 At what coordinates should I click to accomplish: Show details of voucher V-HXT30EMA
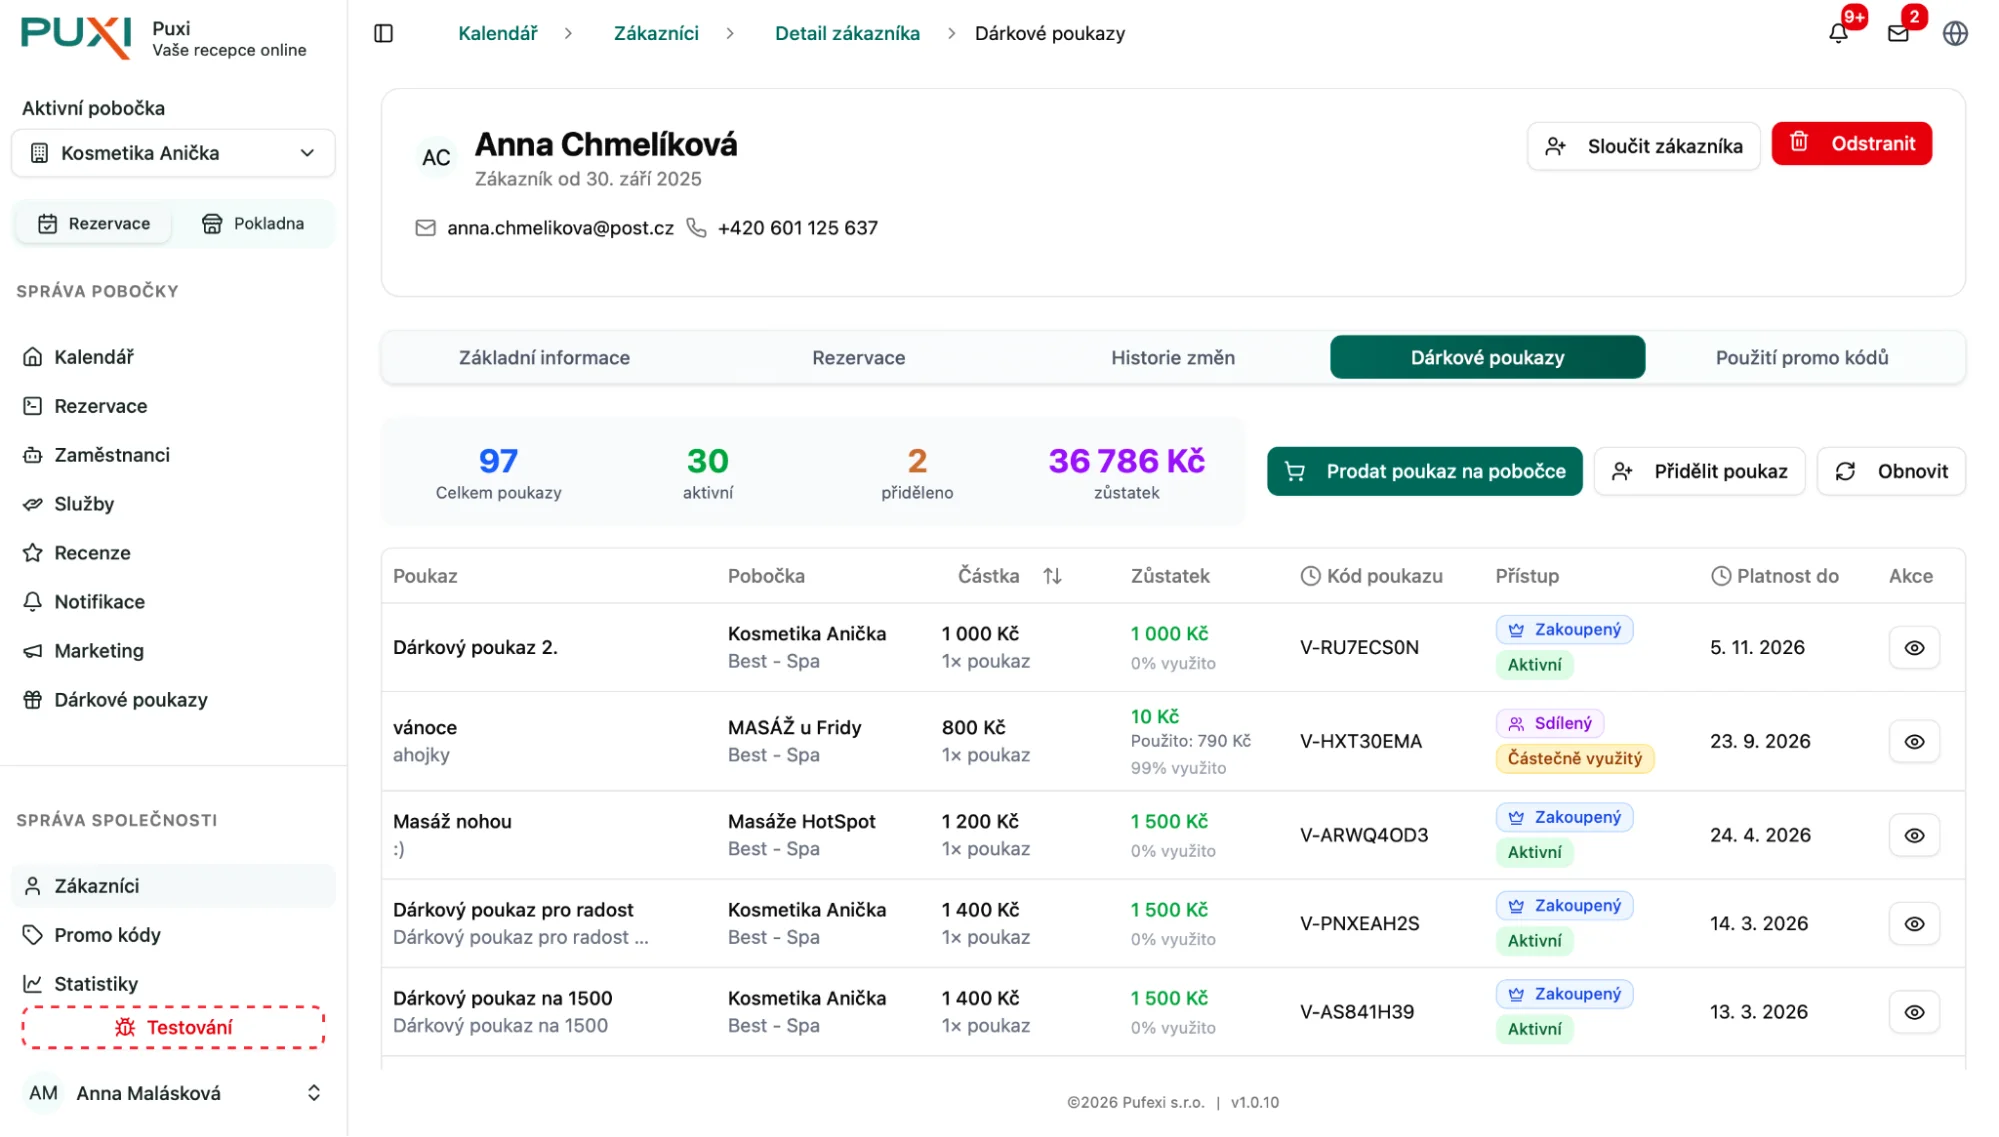tap(1914, 742)
